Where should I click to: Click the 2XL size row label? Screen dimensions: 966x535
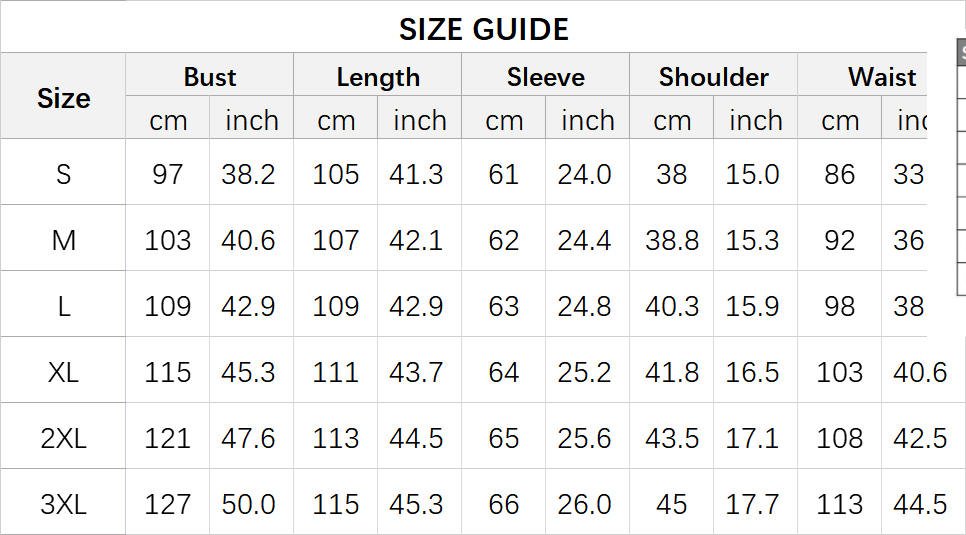click(63, 438)
